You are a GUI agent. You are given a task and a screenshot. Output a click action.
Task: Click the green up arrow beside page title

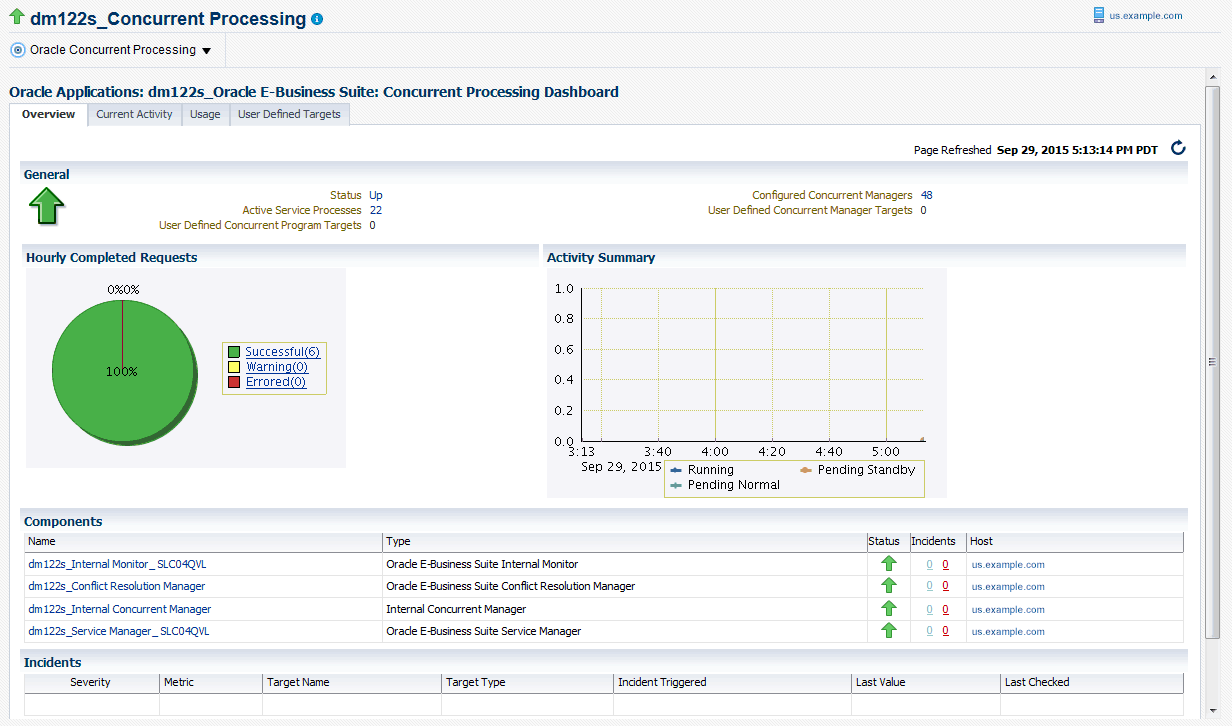(17, 17)
